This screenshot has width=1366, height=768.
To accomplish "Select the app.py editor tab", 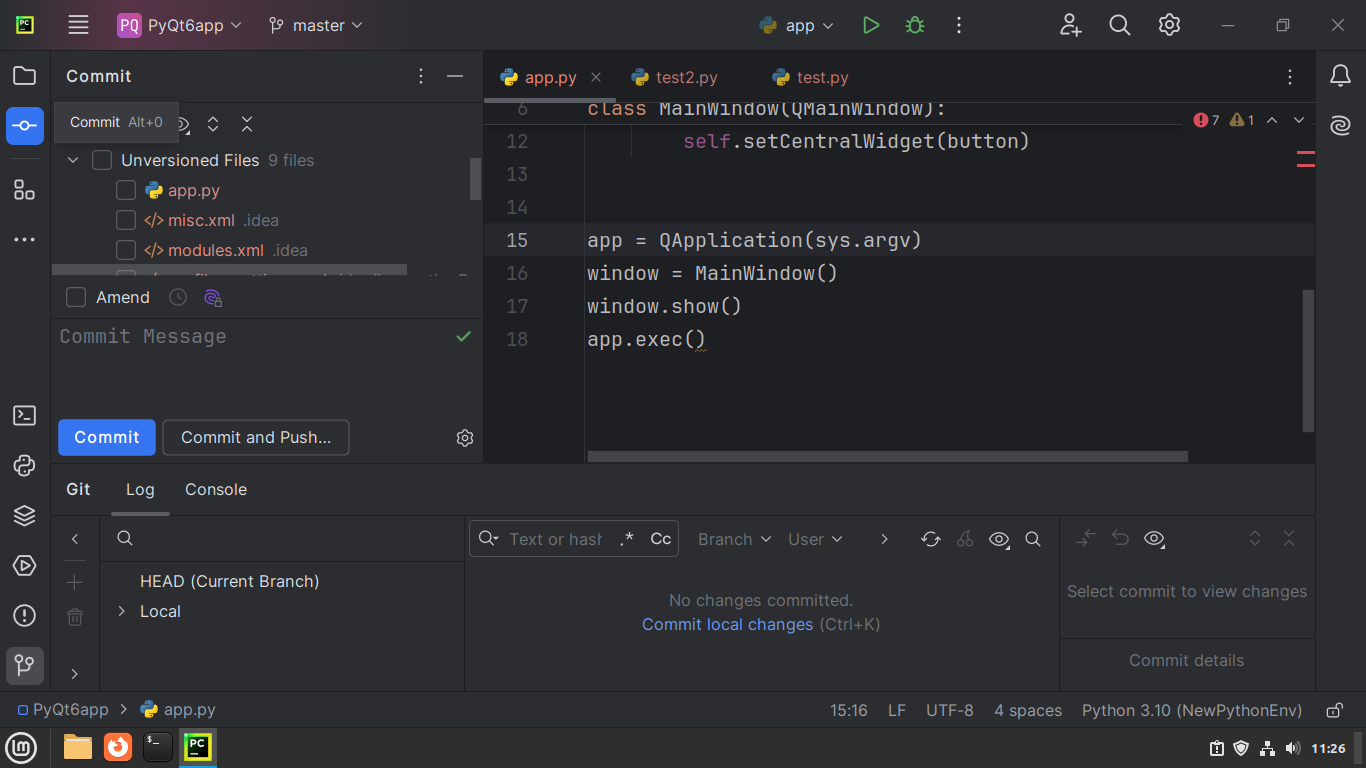I will coord(550,77).
